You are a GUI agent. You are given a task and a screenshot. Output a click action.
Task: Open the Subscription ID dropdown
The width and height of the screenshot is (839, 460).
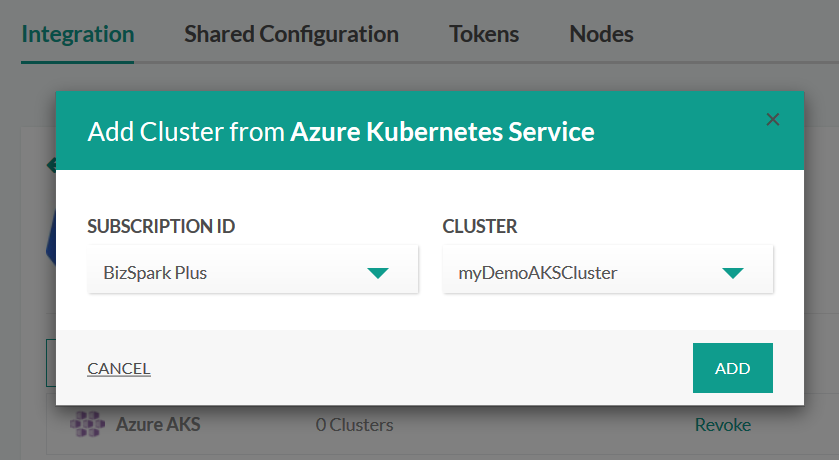(x=252, y=271)
